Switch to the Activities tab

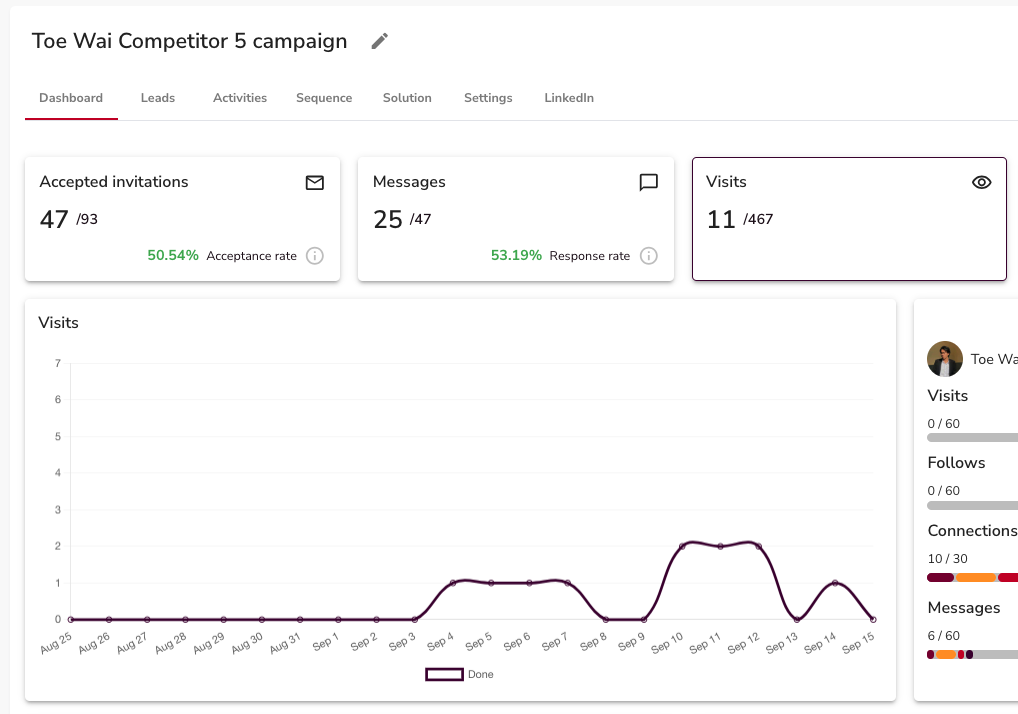[240, 98]
